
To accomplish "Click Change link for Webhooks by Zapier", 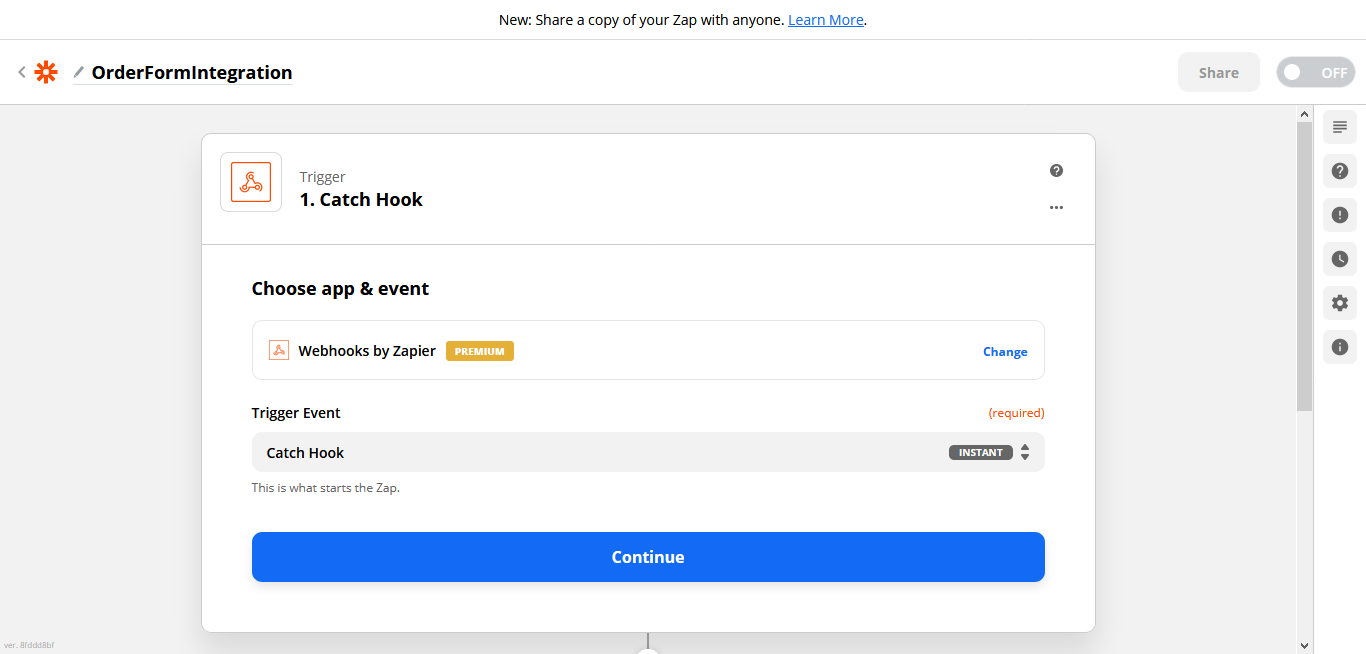I will pos(1005,351).
